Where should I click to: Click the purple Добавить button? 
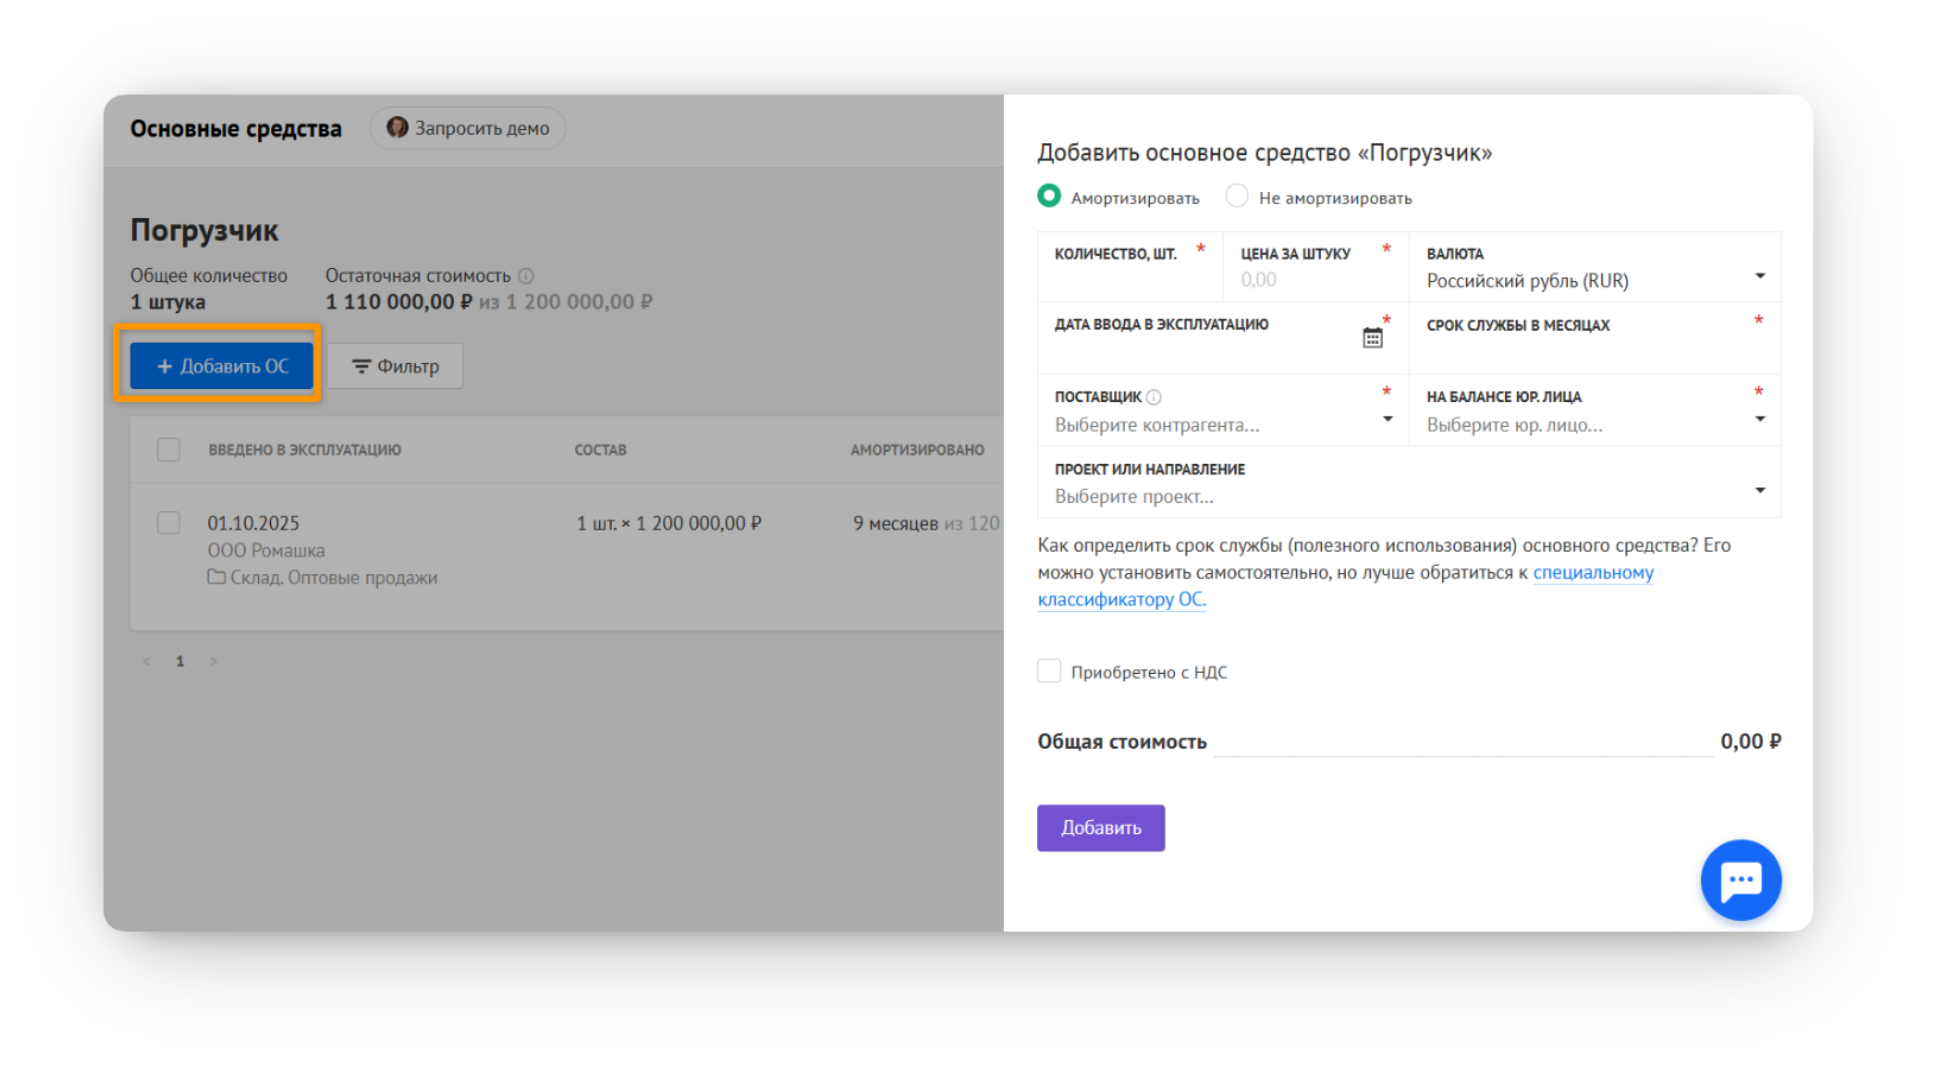coord(1100,828)
